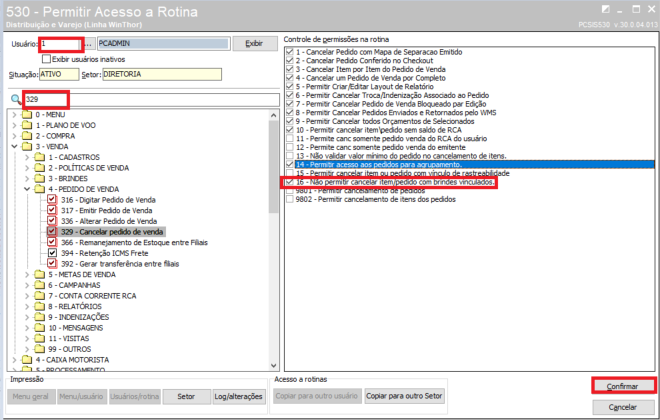Click the 2 - COMPRA folder icon
660x420 pixels.
tap(27, 136)
